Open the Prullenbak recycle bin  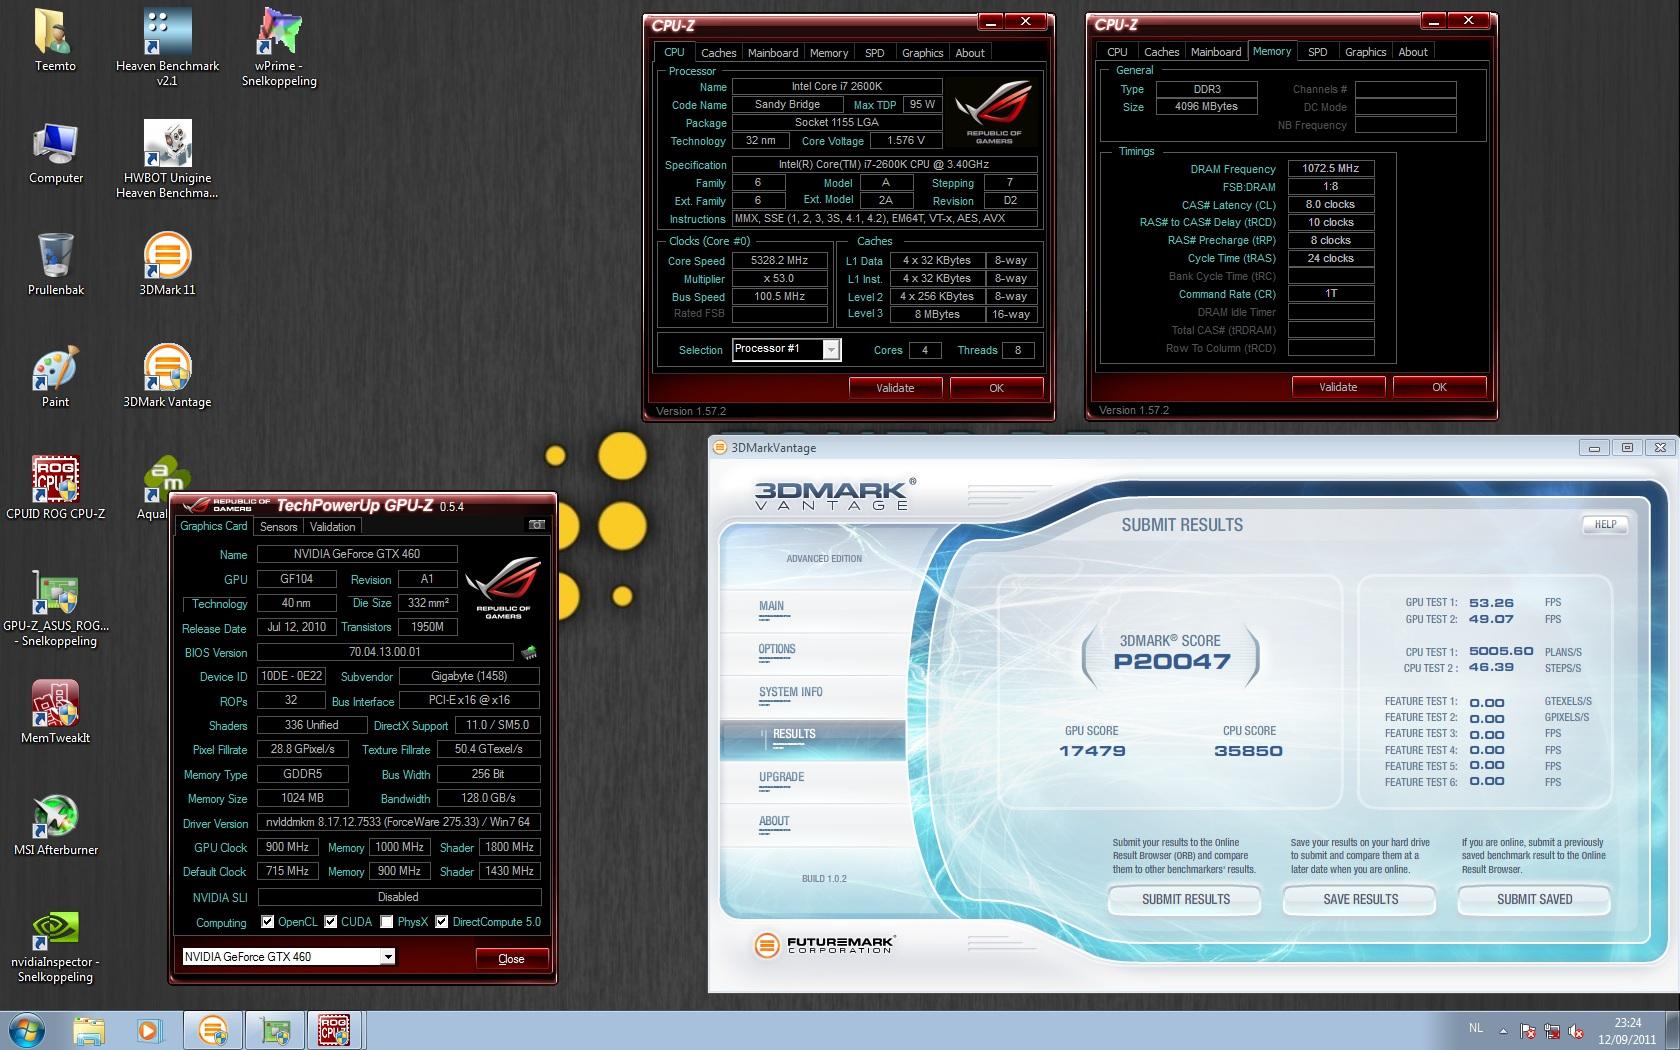55,265
